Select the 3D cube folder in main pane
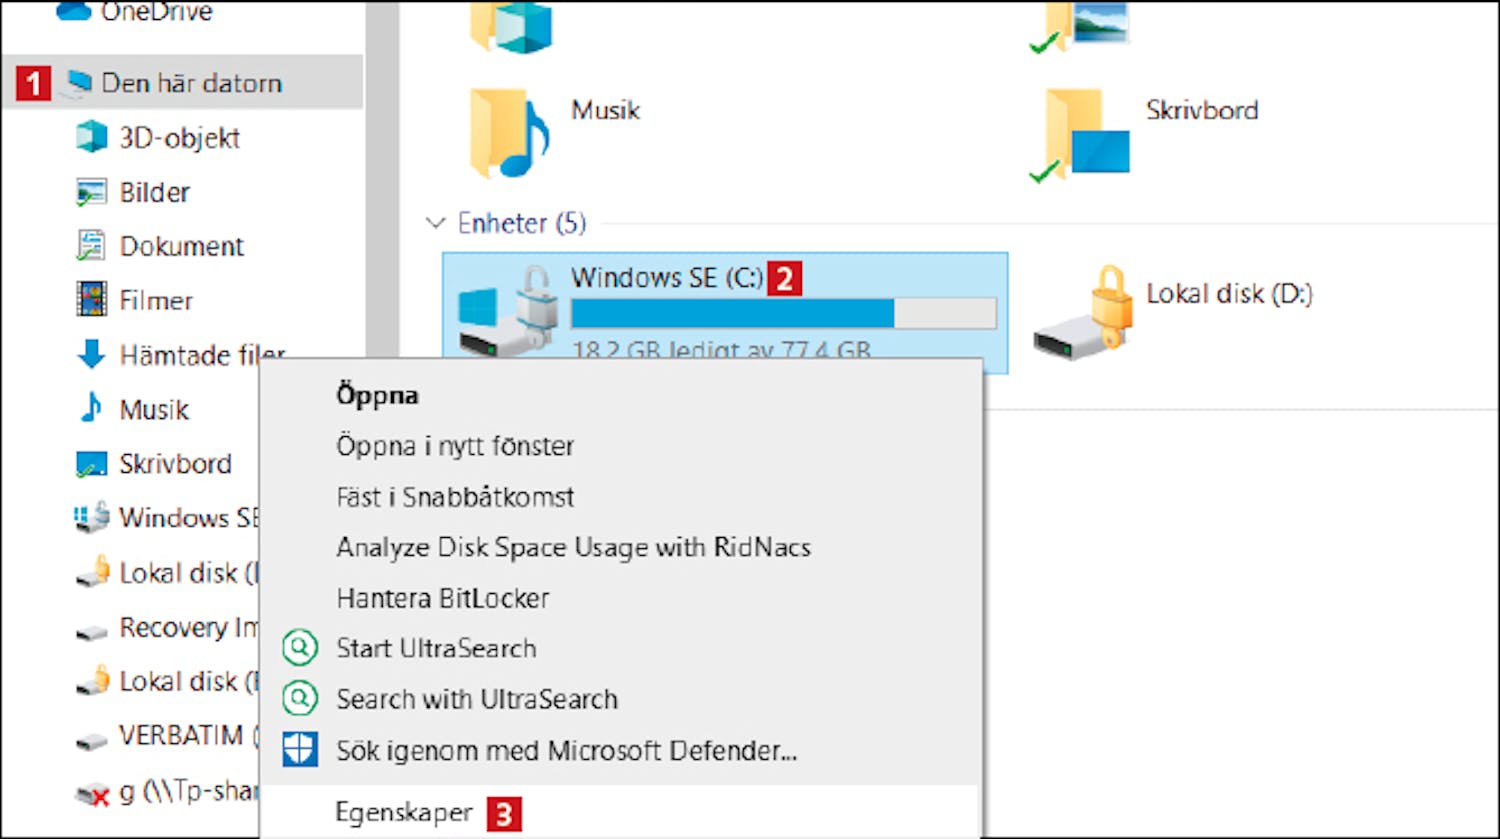1500x839 pixels. point(511,26)
